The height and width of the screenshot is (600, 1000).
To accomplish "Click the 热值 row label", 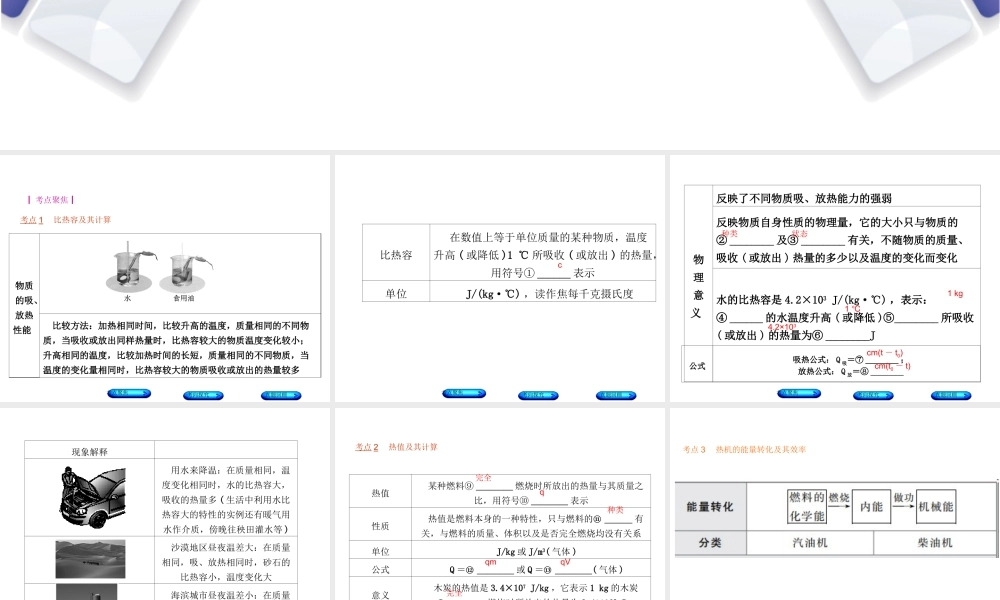I will [380, 493].
